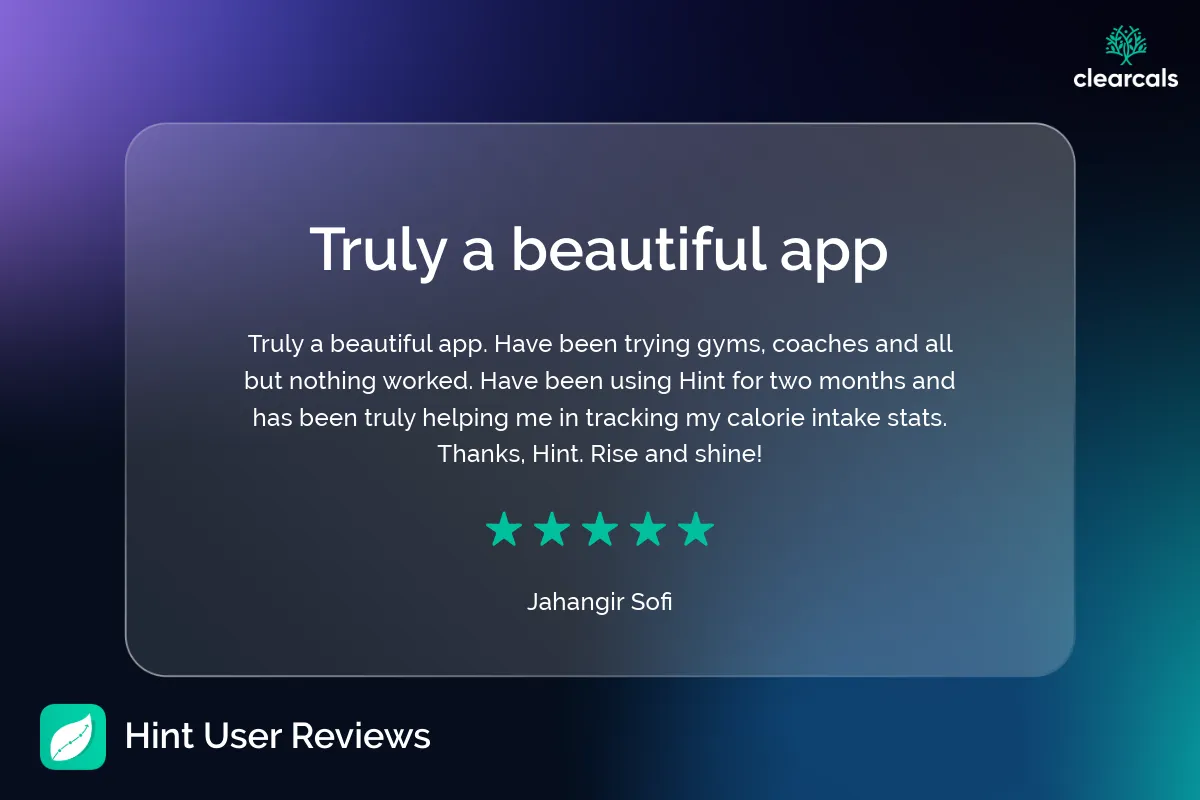The image size is (1200, 800).
Task: Click the word "Sofi" in reviewer name
Action: [x=652, y=603]
